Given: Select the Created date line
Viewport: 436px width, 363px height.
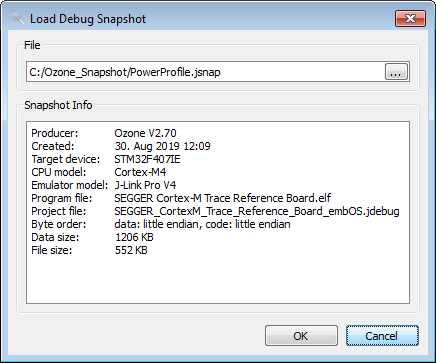Looking at the screenshot, I should 121,146.
